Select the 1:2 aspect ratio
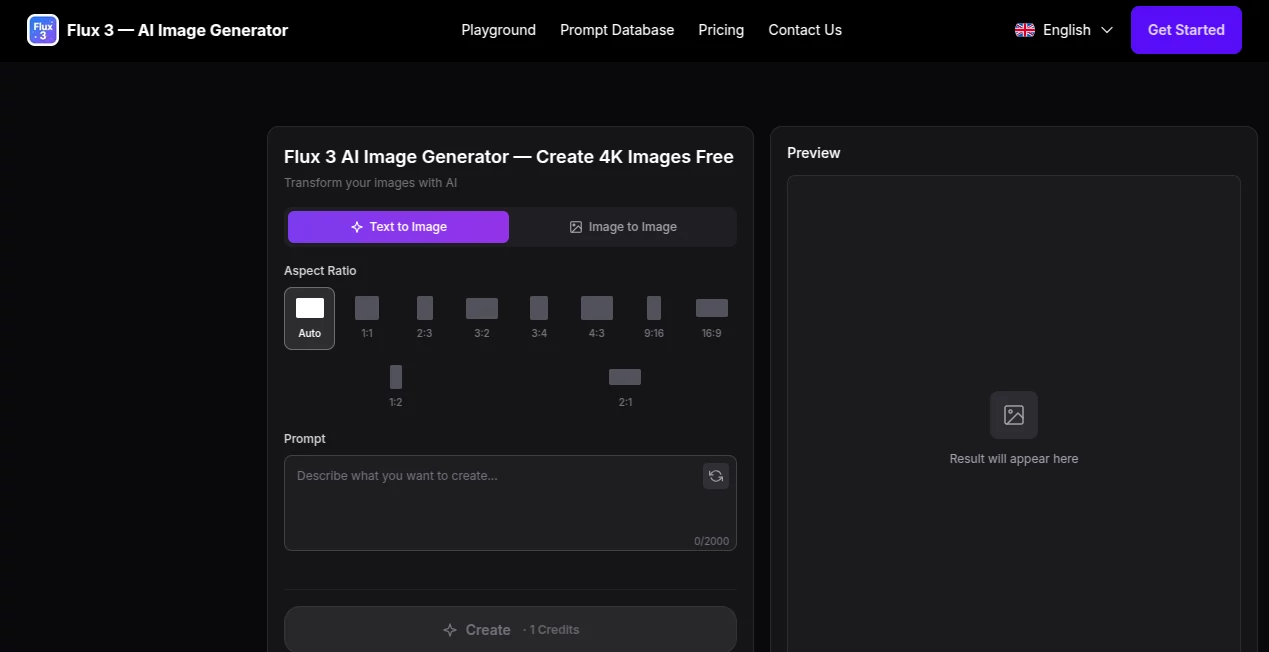Viewport: 1269px width, 652px height. tap(396, 387)
